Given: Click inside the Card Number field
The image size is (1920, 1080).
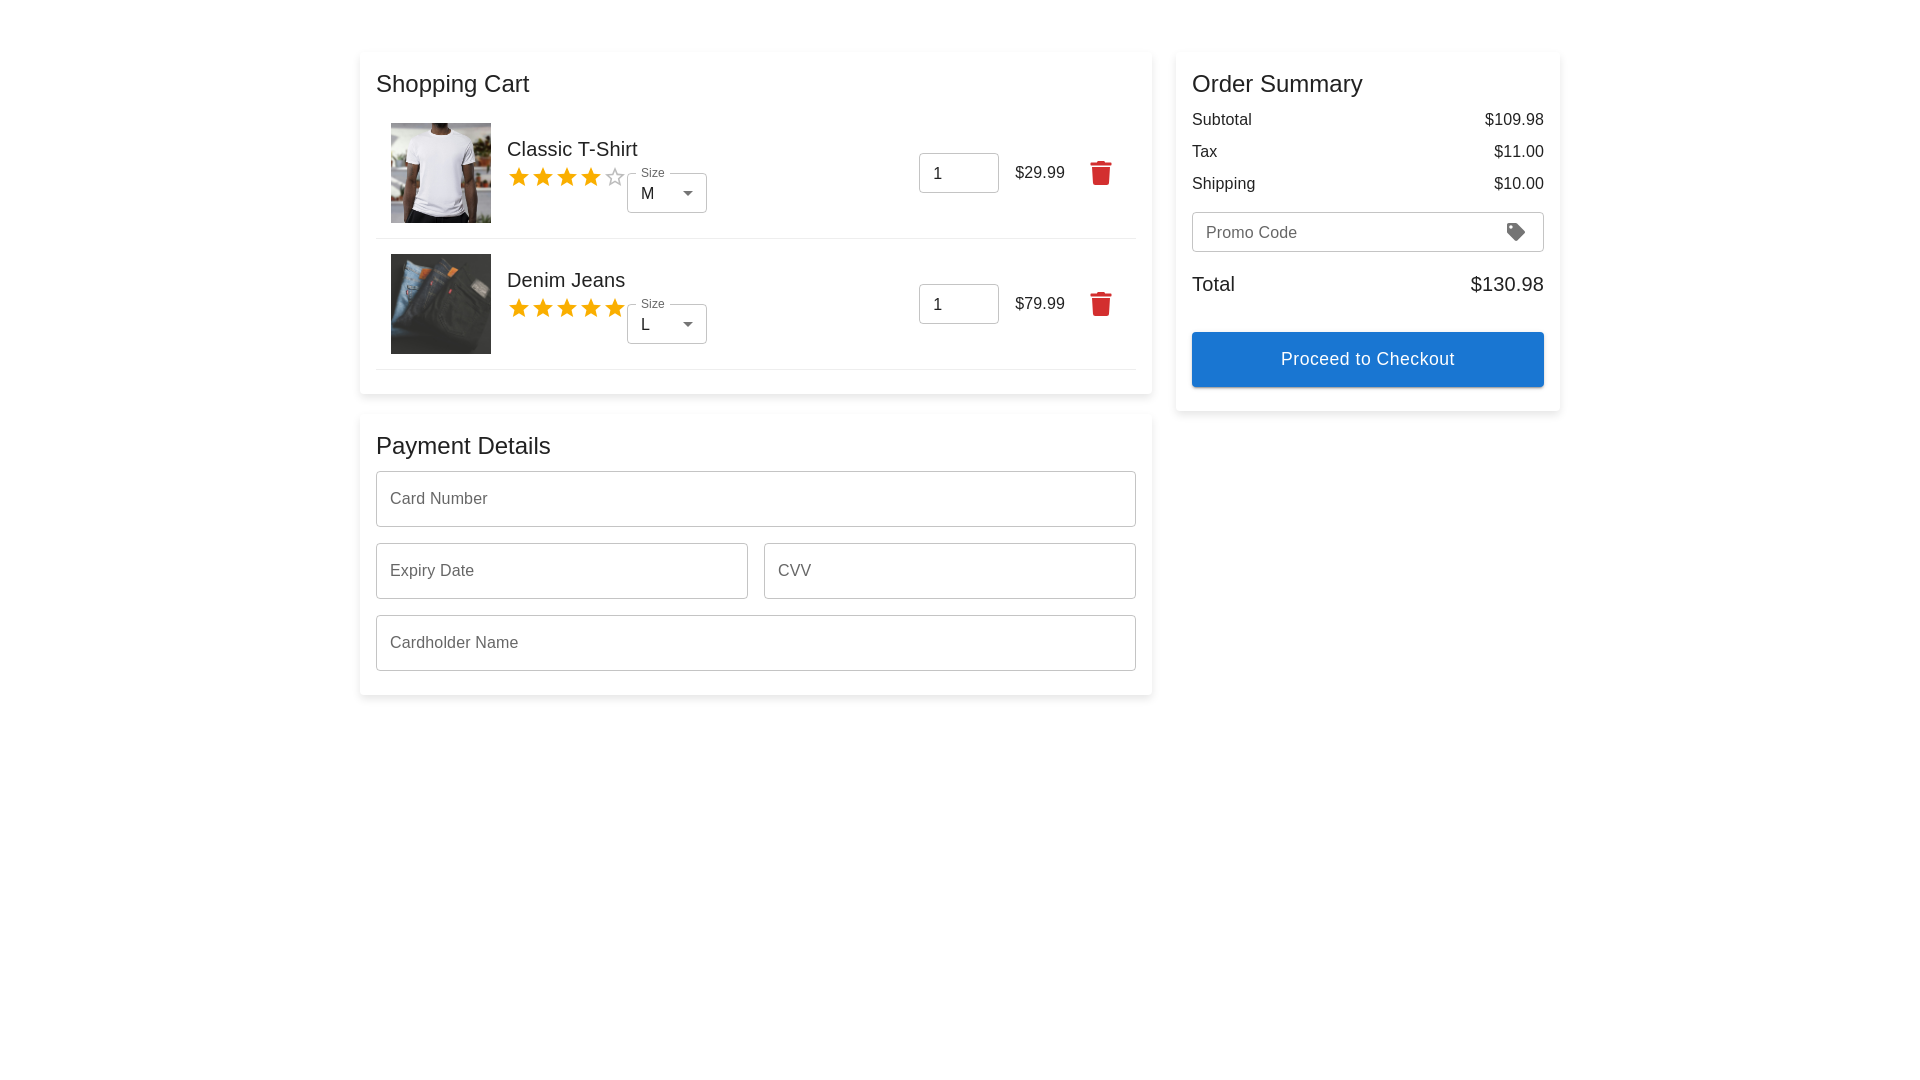Looking at the screenshot, I should 755,499.
